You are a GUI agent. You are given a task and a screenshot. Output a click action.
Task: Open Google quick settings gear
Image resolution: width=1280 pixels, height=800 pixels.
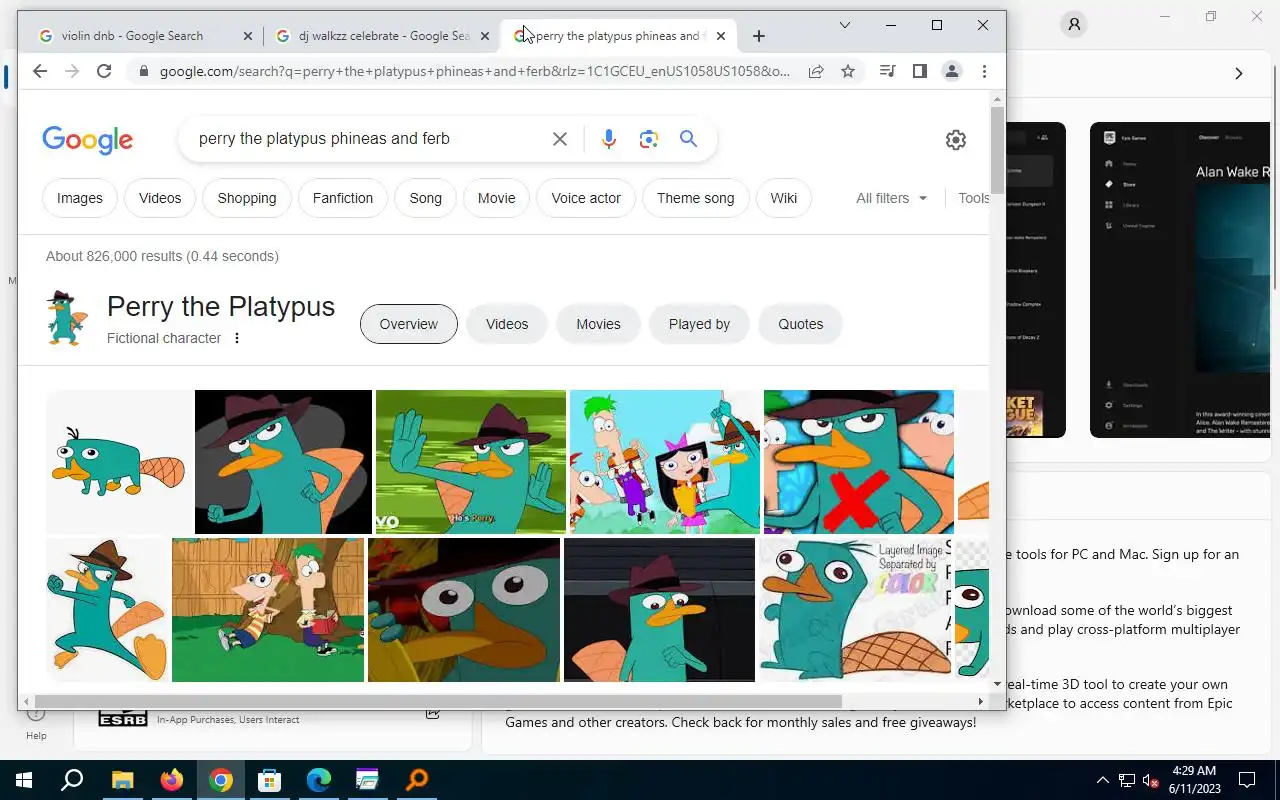[x=956, y=140]
